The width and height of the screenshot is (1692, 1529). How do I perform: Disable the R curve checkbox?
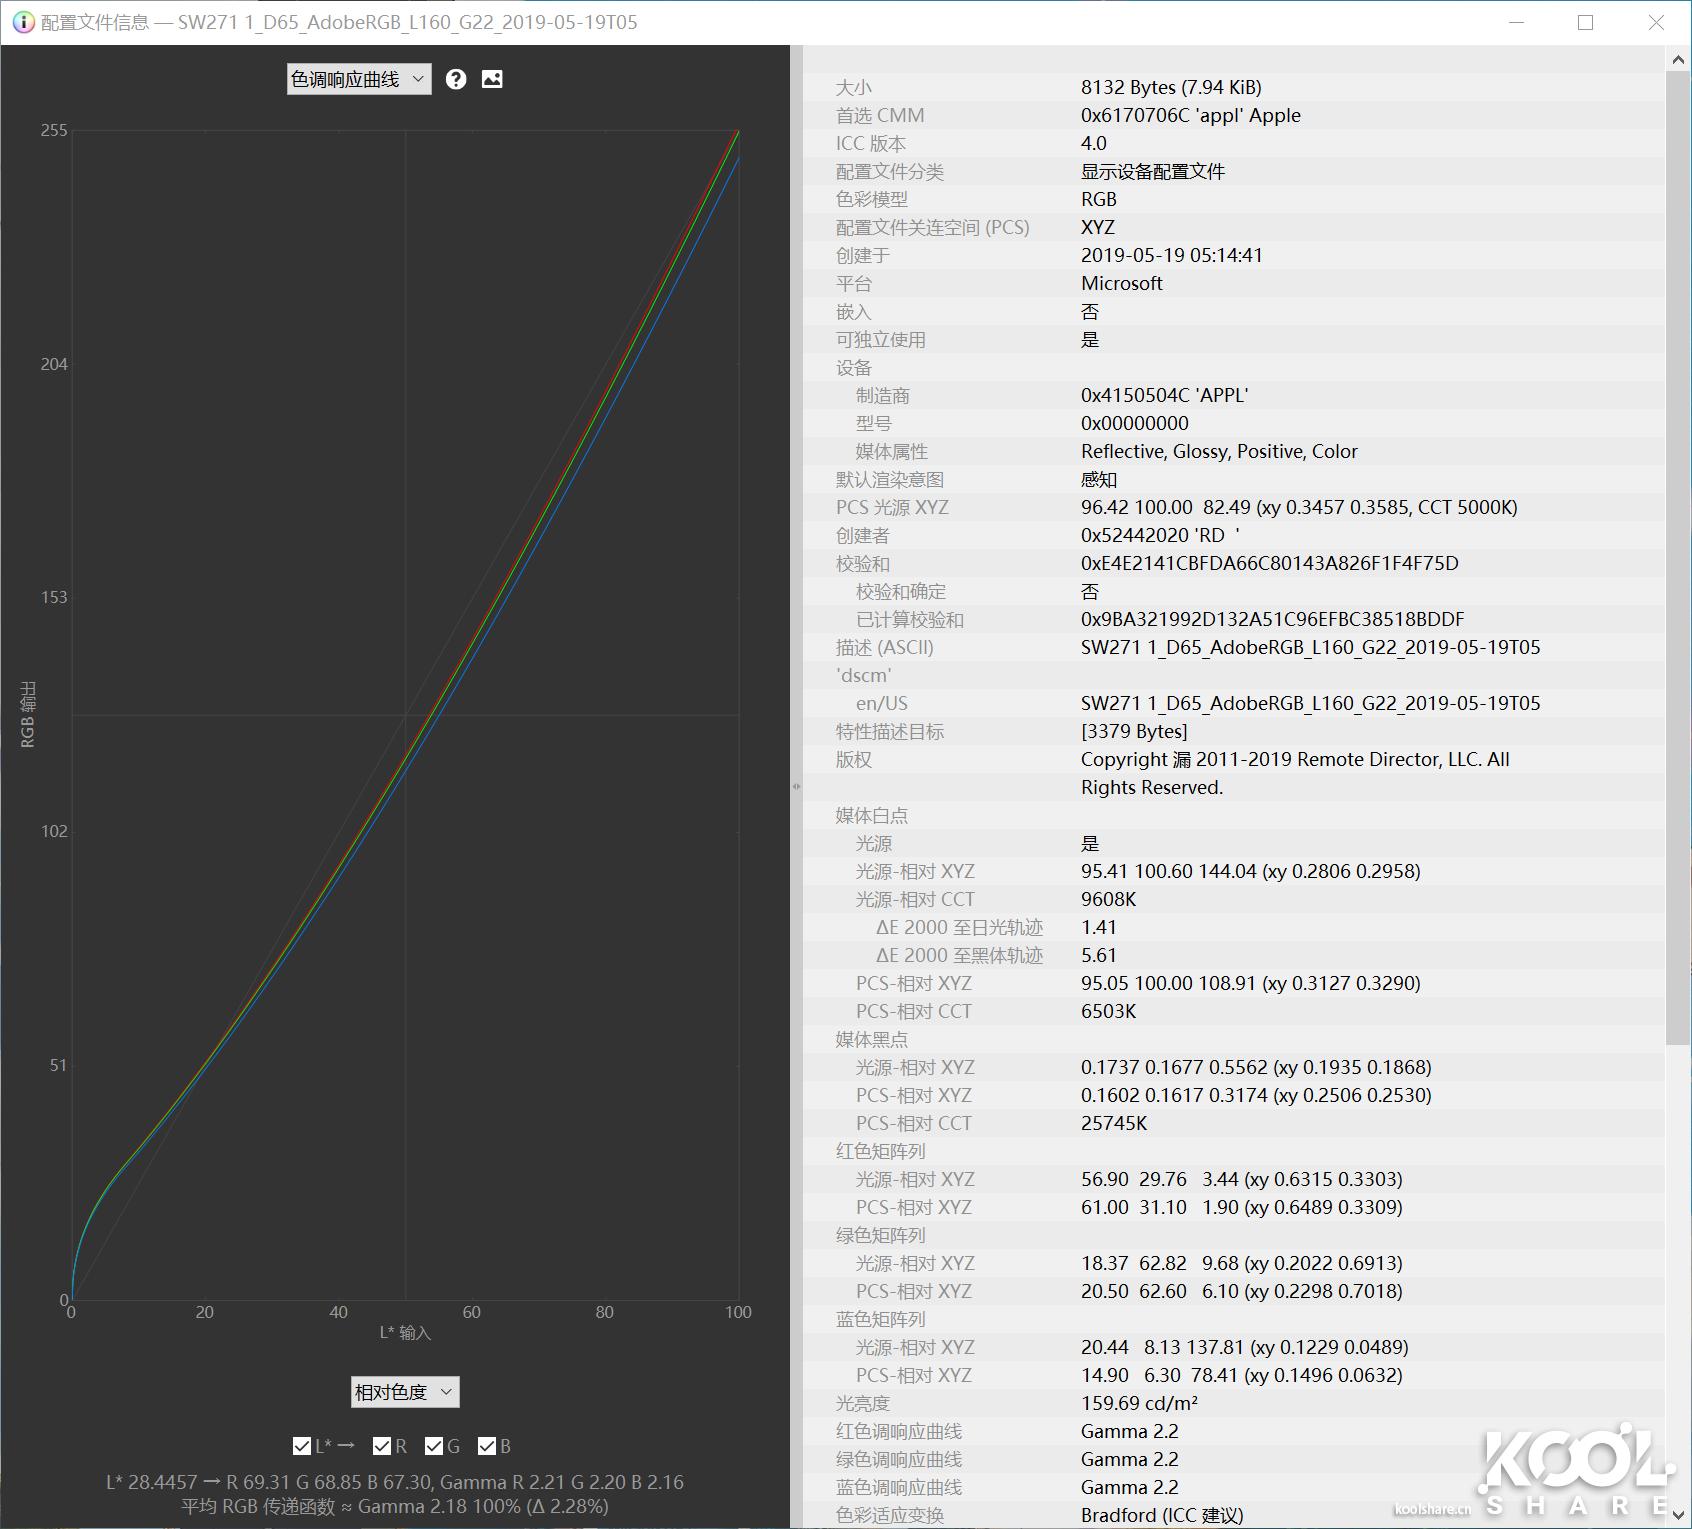coord(380,1445)
